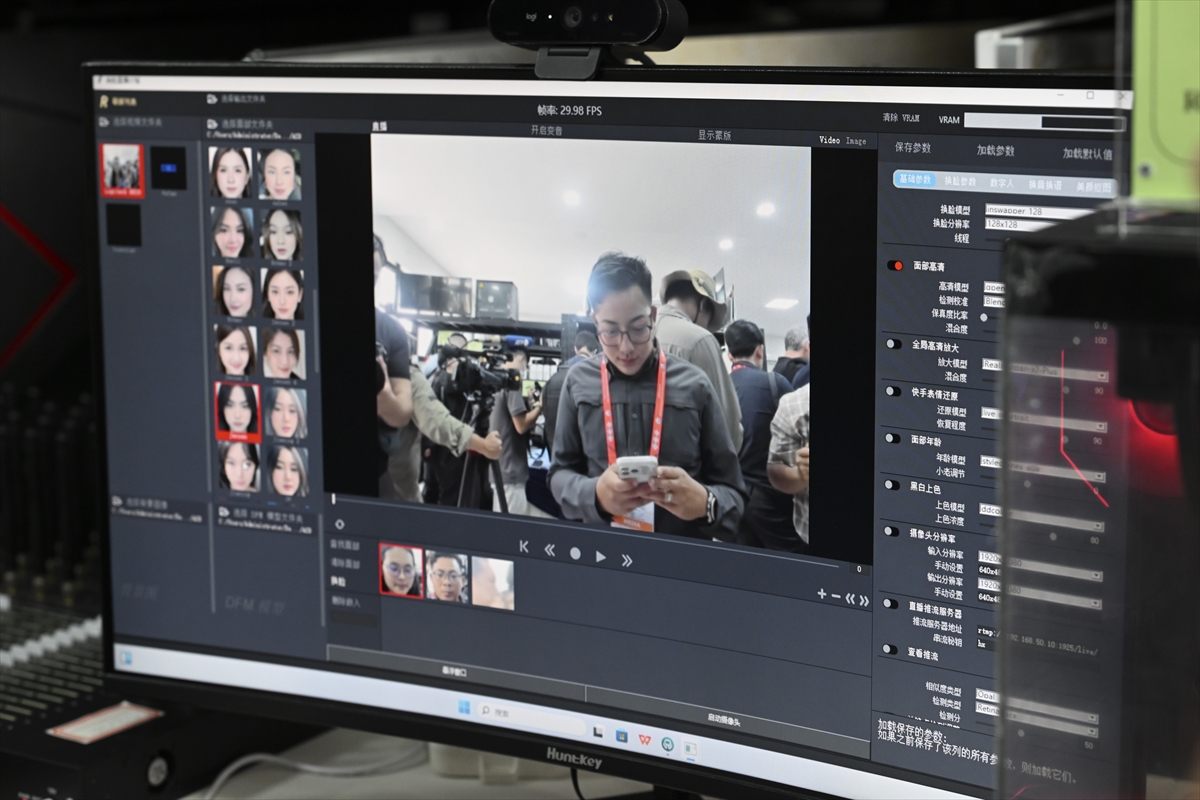Jump to the start of the video

pos(523,547)
